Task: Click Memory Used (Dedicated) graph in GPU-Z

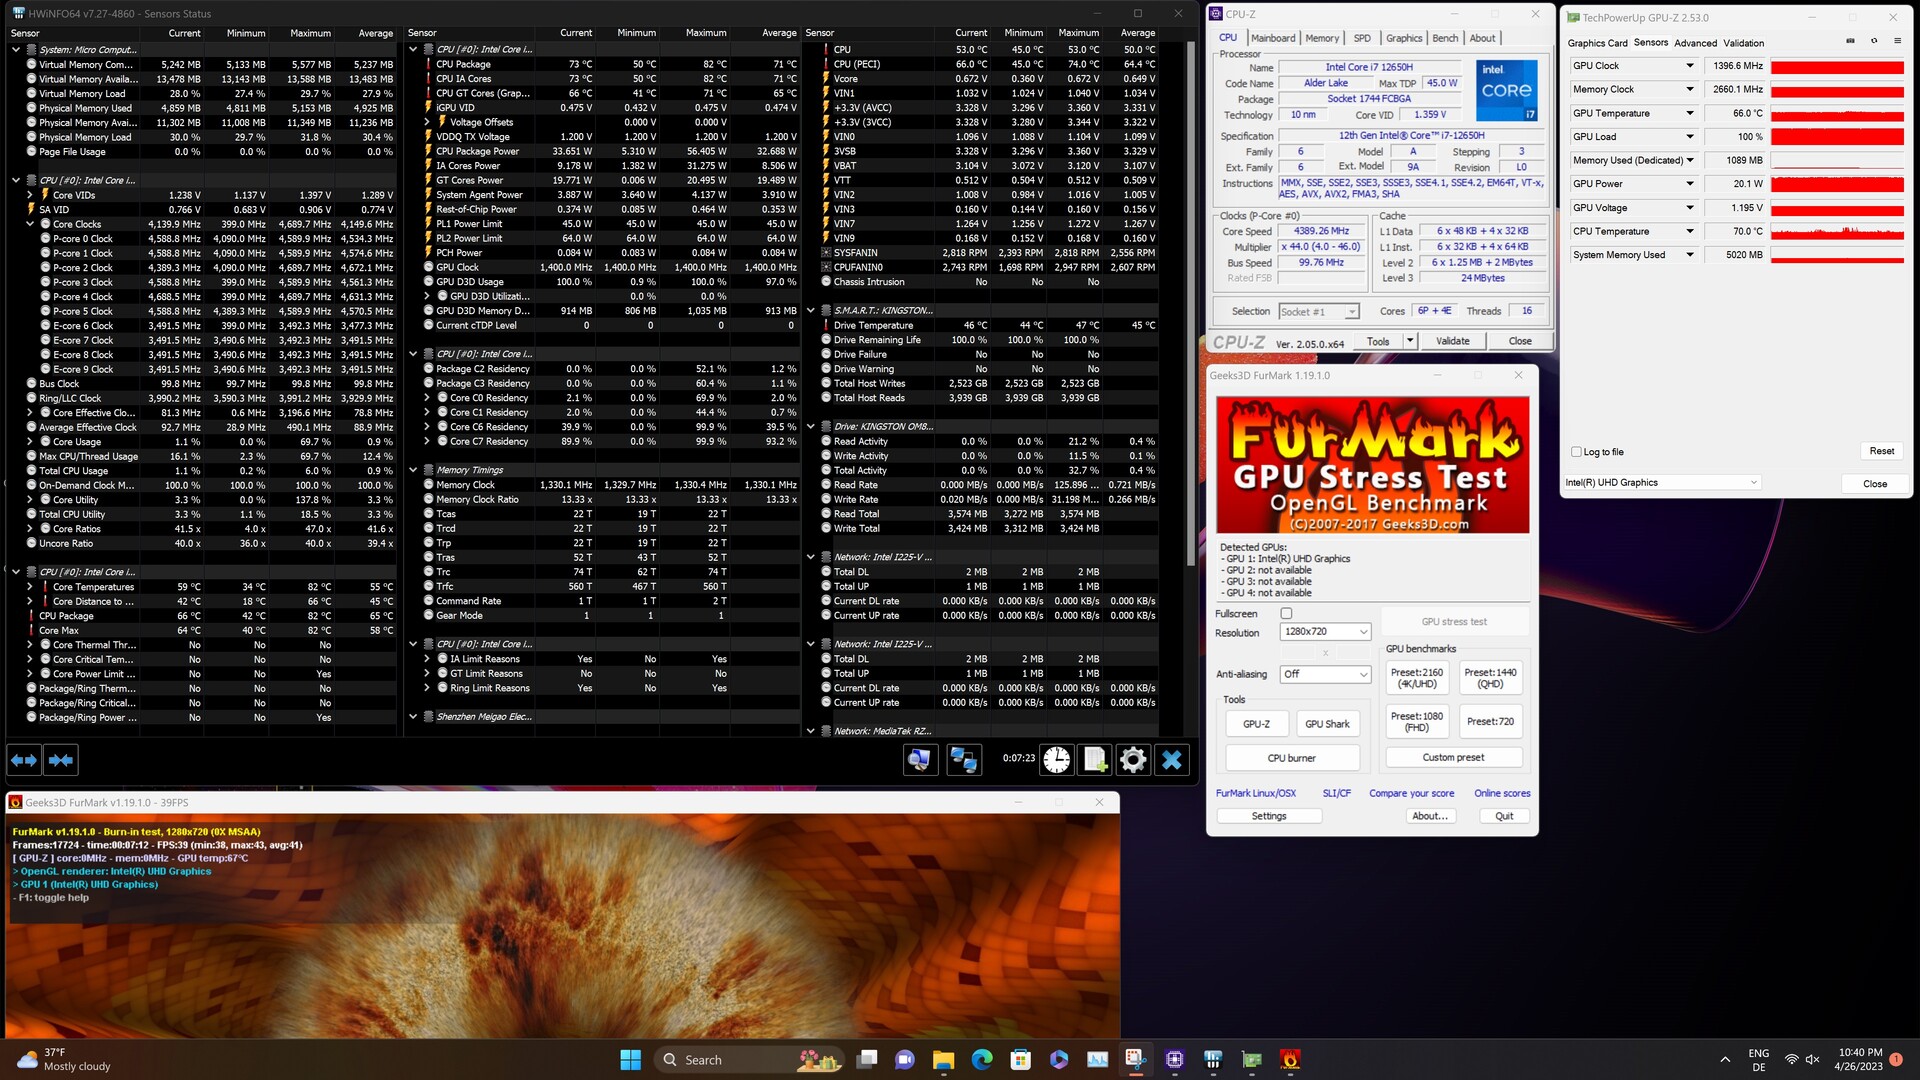Action: pyautogui.click(x=1837, y=160)
